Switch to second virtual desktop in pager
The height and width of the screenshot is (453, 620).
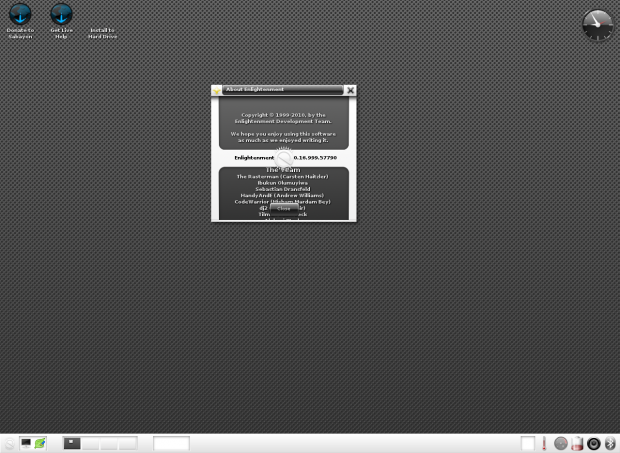click(91, 443)
